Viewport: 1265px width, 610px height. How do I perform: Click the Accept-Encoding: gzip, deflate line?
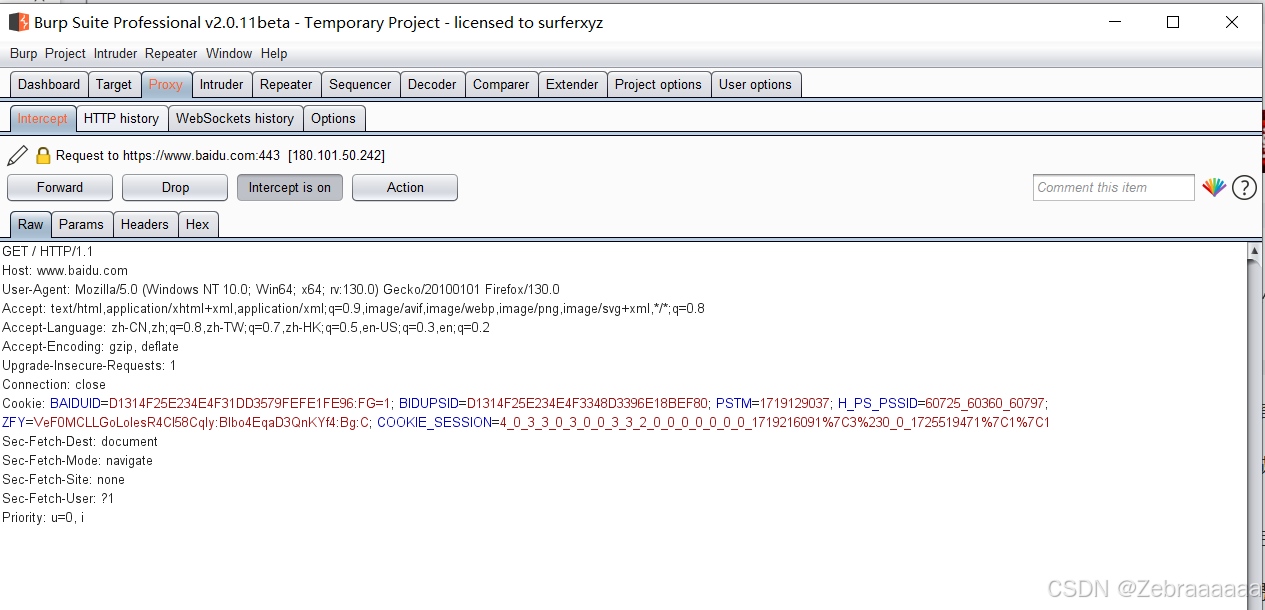pos(90,346)
